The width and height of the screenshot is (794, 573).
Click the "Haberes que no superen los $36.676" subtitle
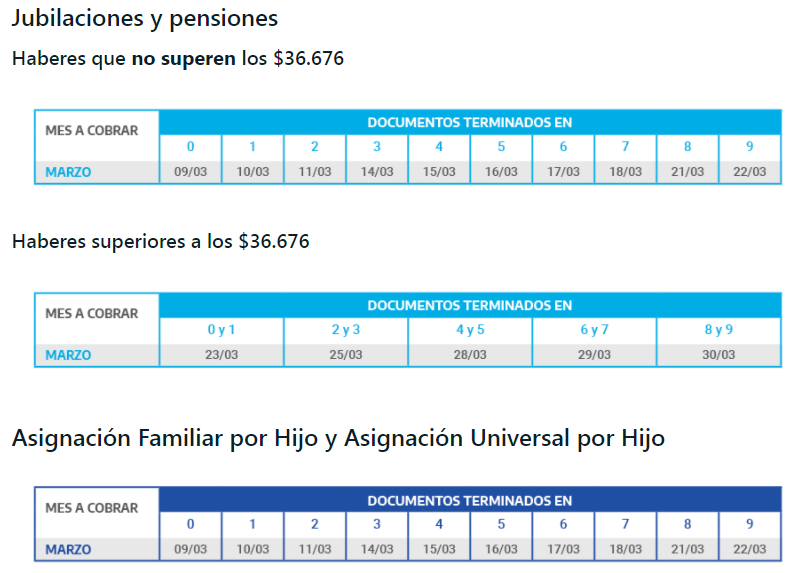177,58
